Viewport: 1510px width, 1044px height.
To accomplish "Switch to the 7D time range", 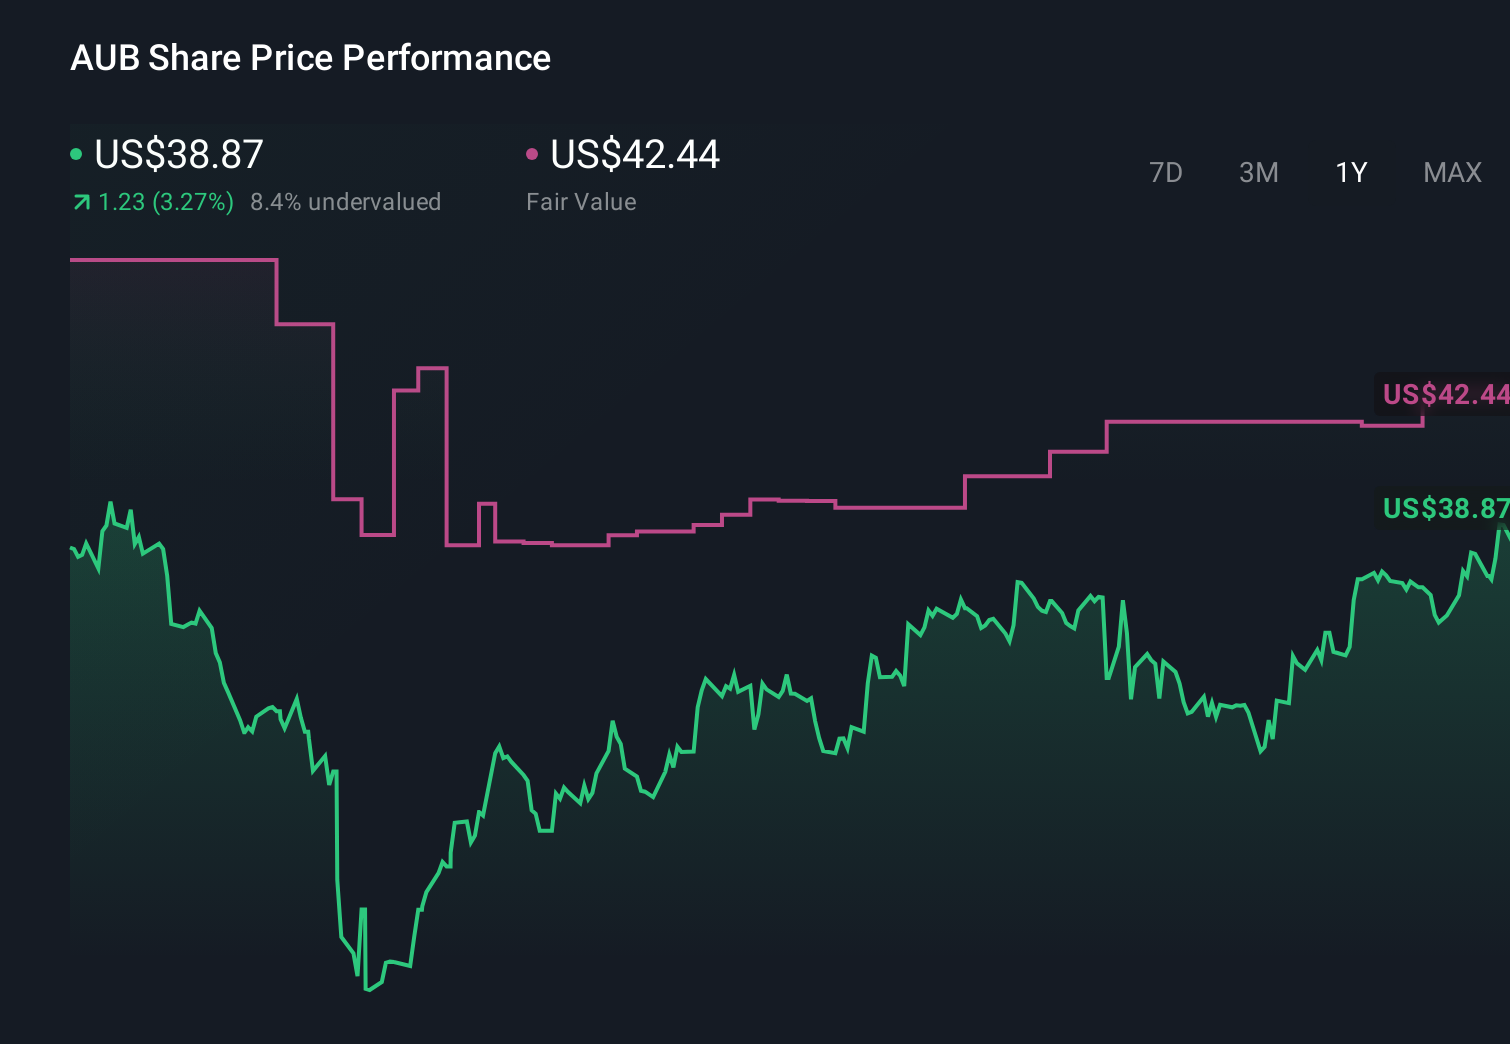I will [1165, 173].
